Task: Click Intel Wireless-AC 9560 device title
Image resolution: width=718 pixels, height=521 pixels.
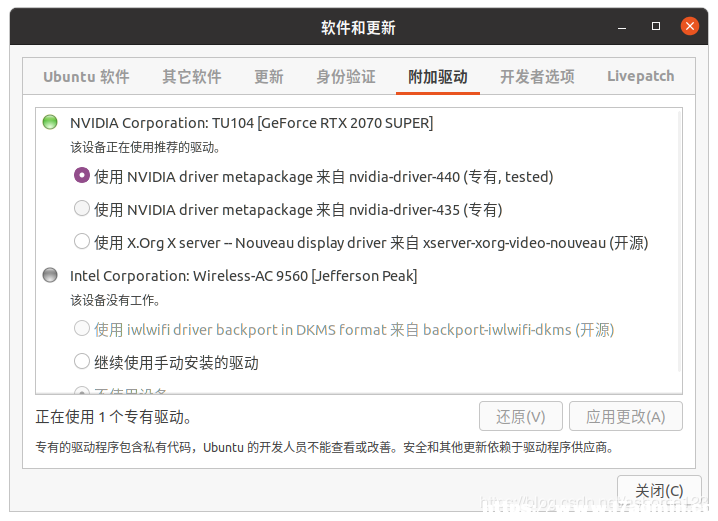Action: pos(243,276)
